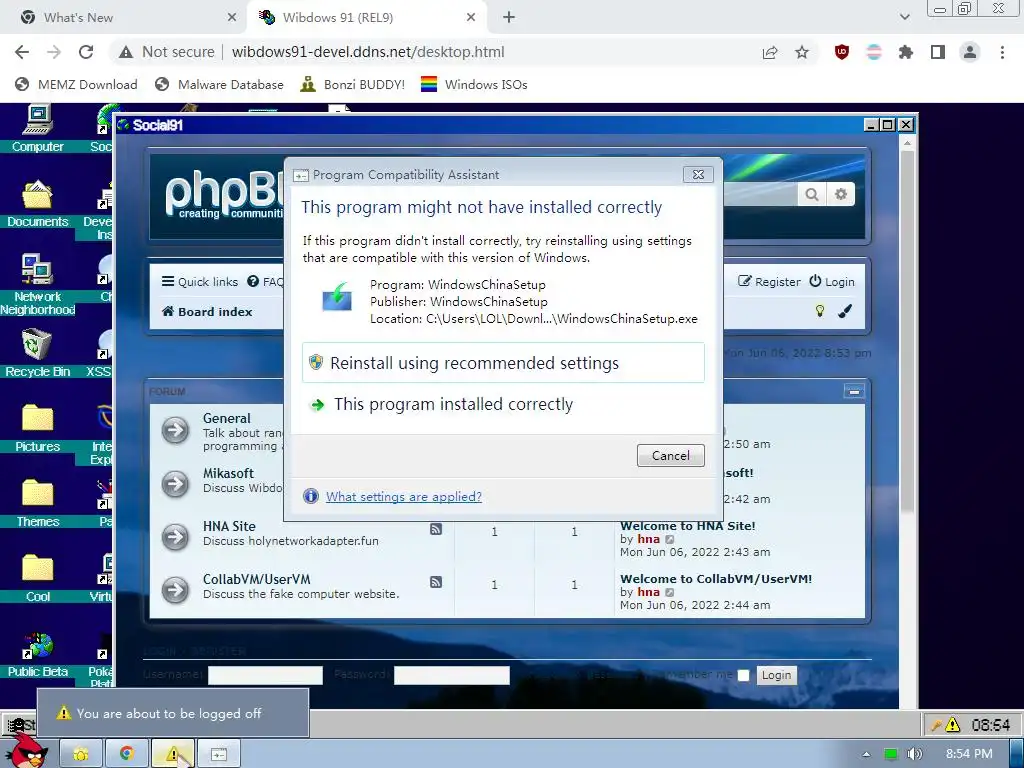Open a new browser tab
The image size is (1024, 768).
tap(509, 18)
